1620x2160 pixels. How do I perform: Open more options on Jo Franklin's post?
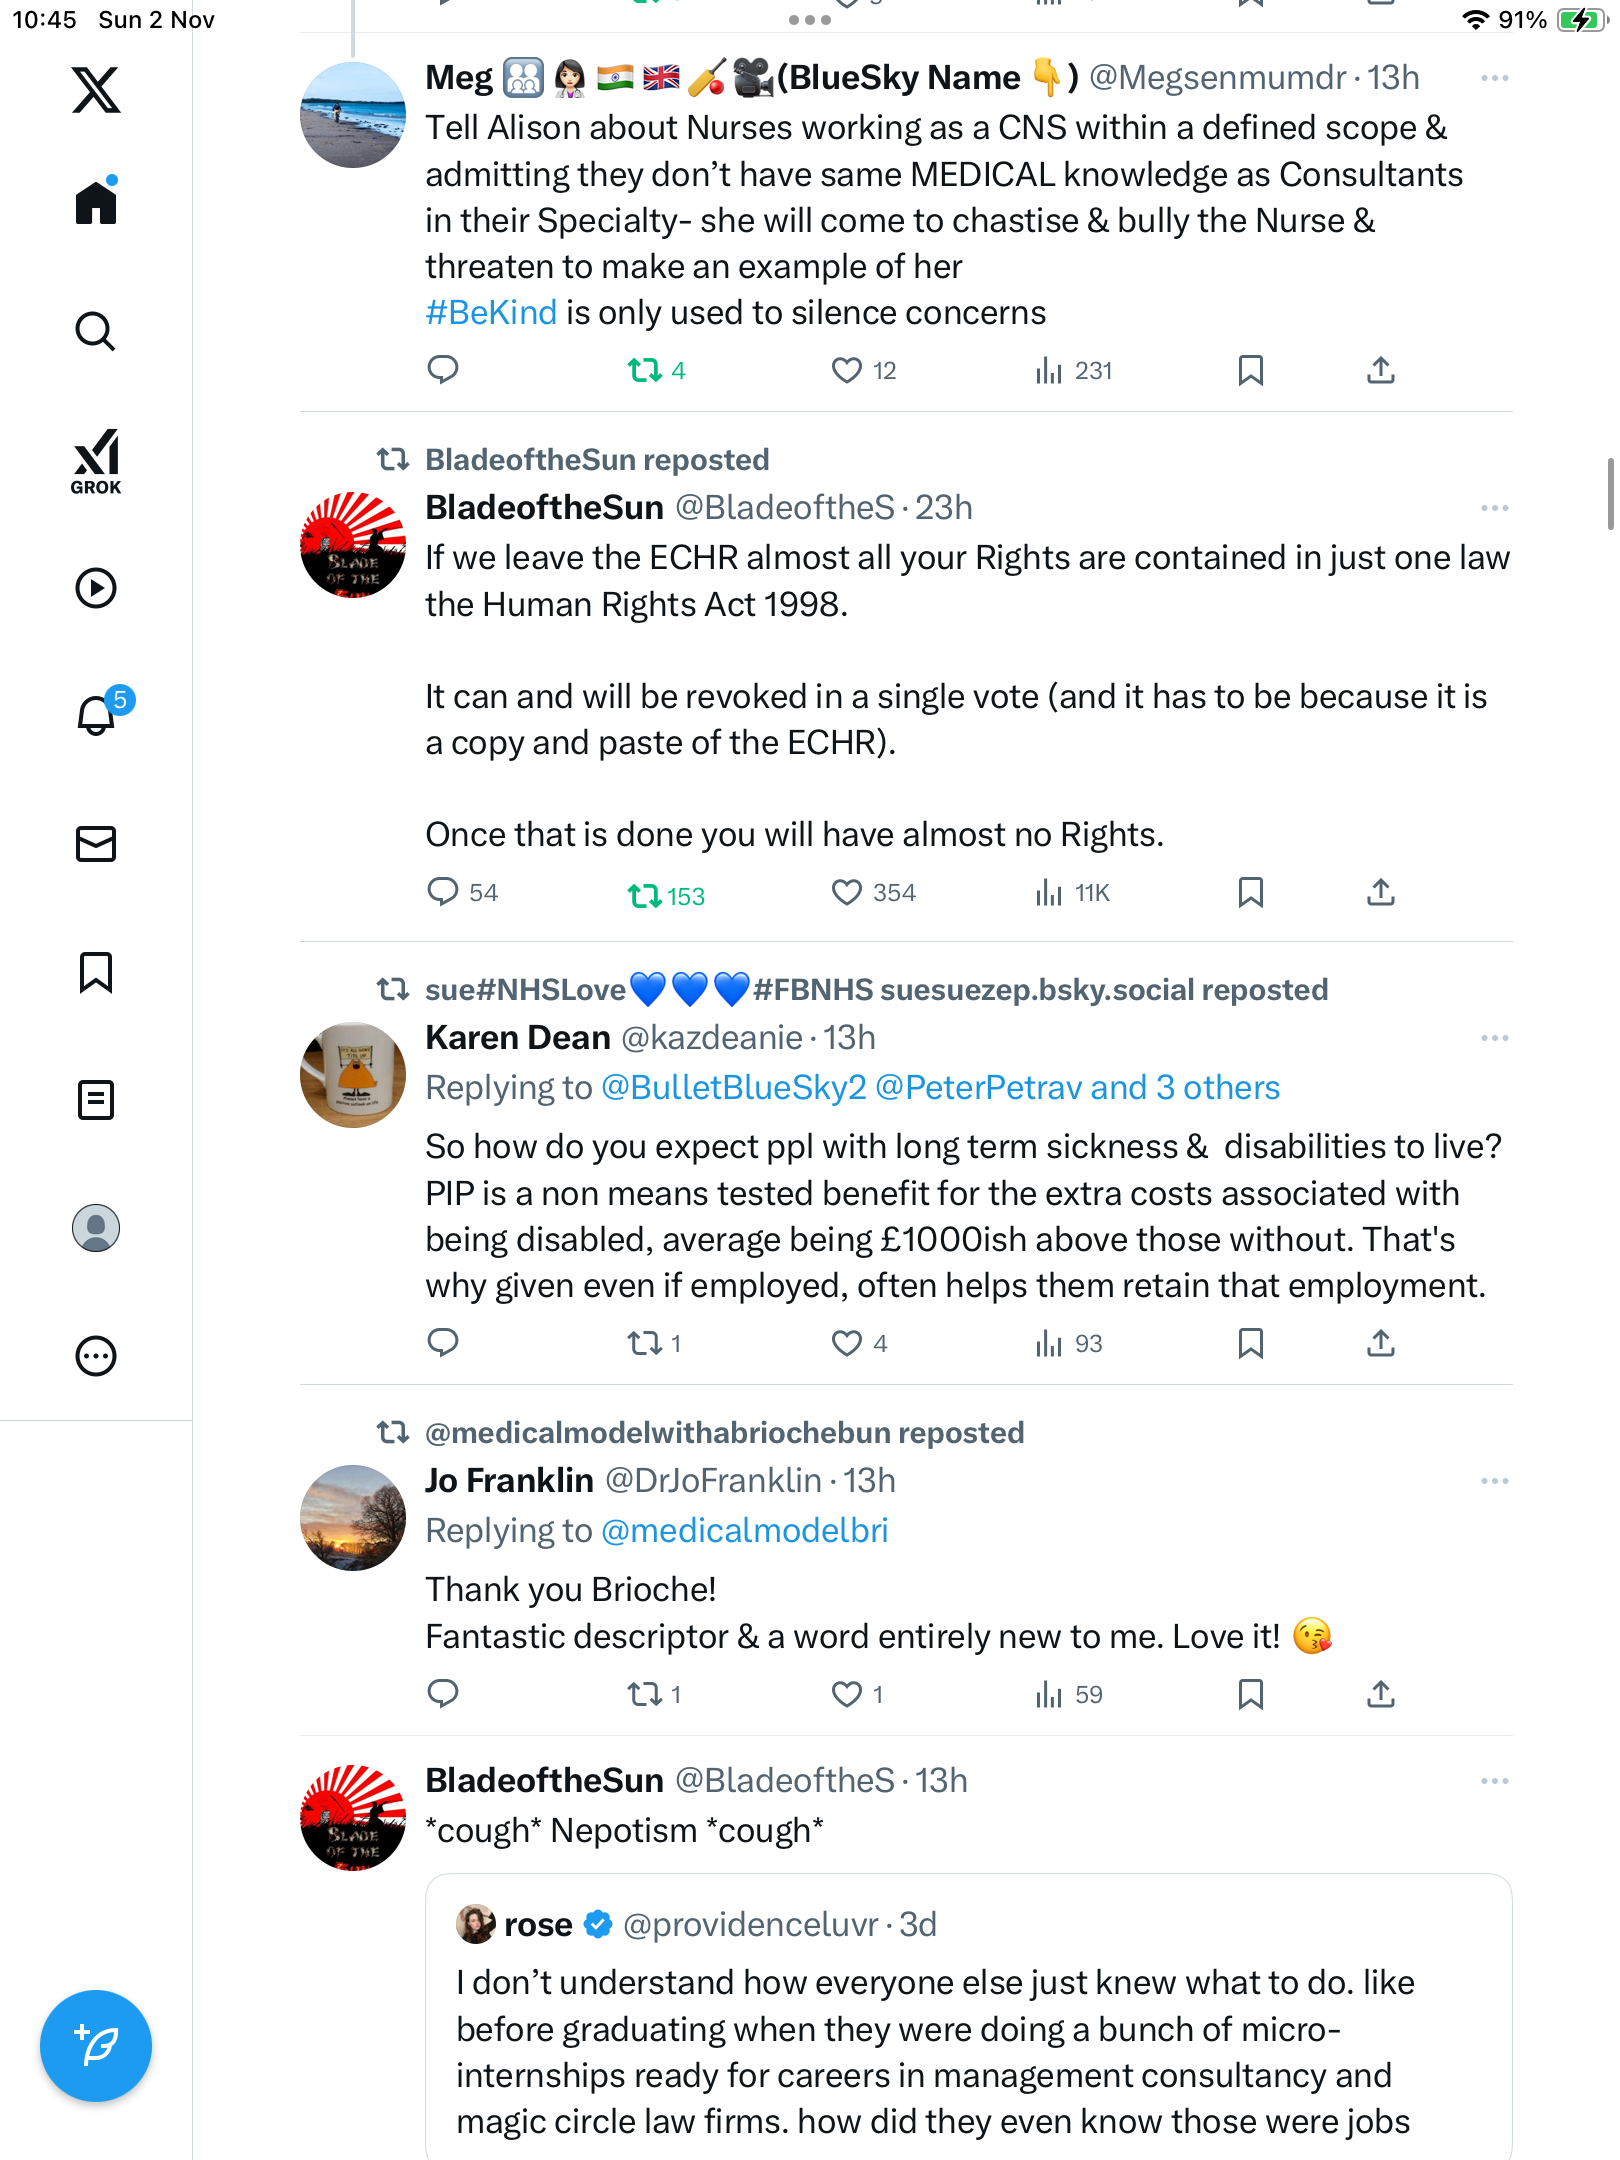(1494, 1481)
